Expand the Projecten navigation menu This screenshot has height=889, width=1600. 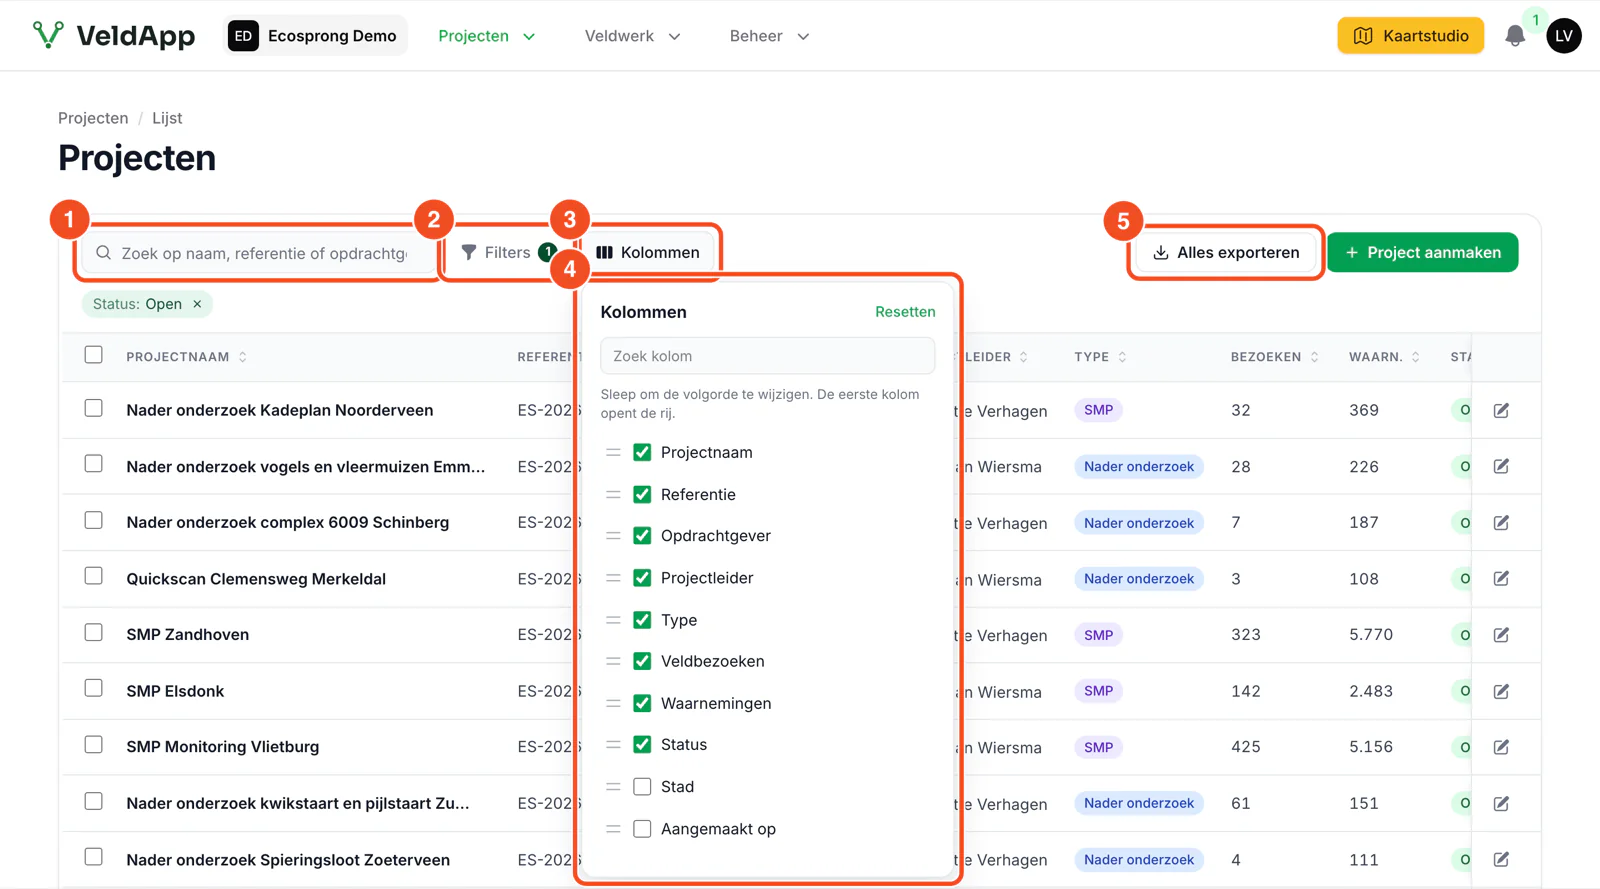coord(487,36)
